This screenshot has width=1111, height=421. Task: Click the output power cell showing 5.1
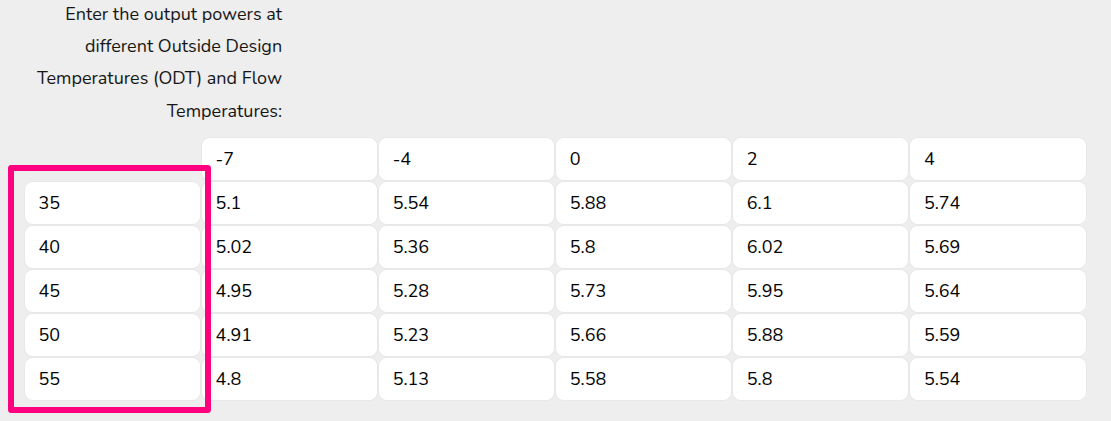point(289,203)
